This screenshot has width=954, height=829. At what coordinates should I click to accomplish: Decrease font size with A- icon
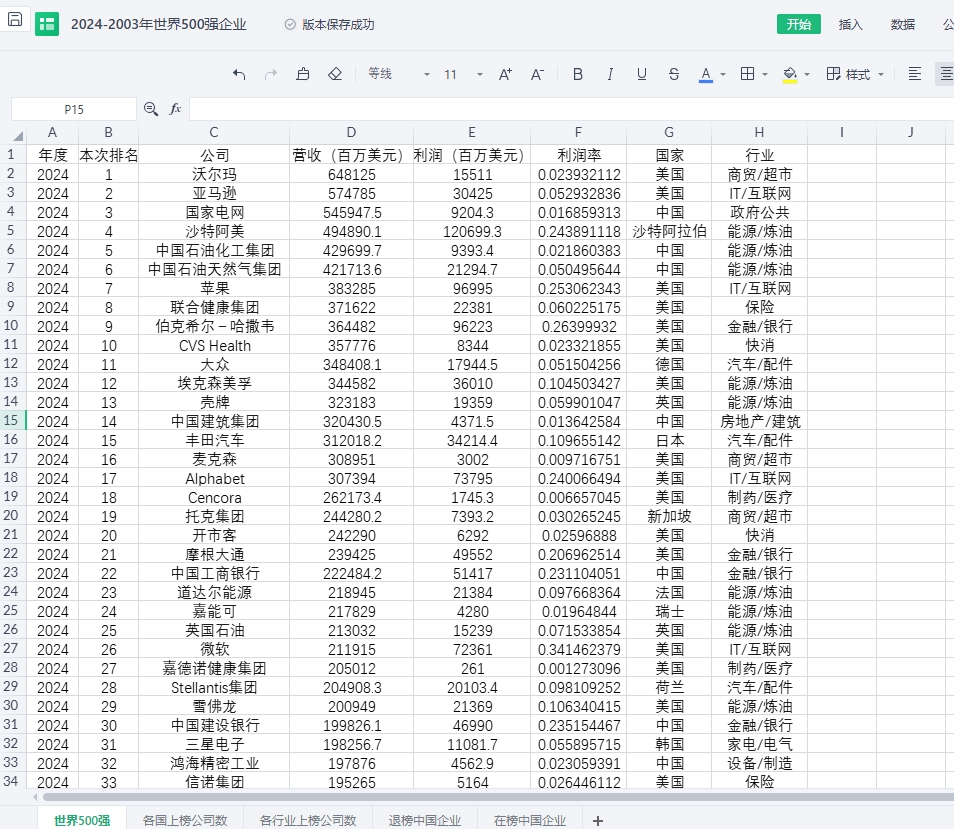click(x=537, y=74)
